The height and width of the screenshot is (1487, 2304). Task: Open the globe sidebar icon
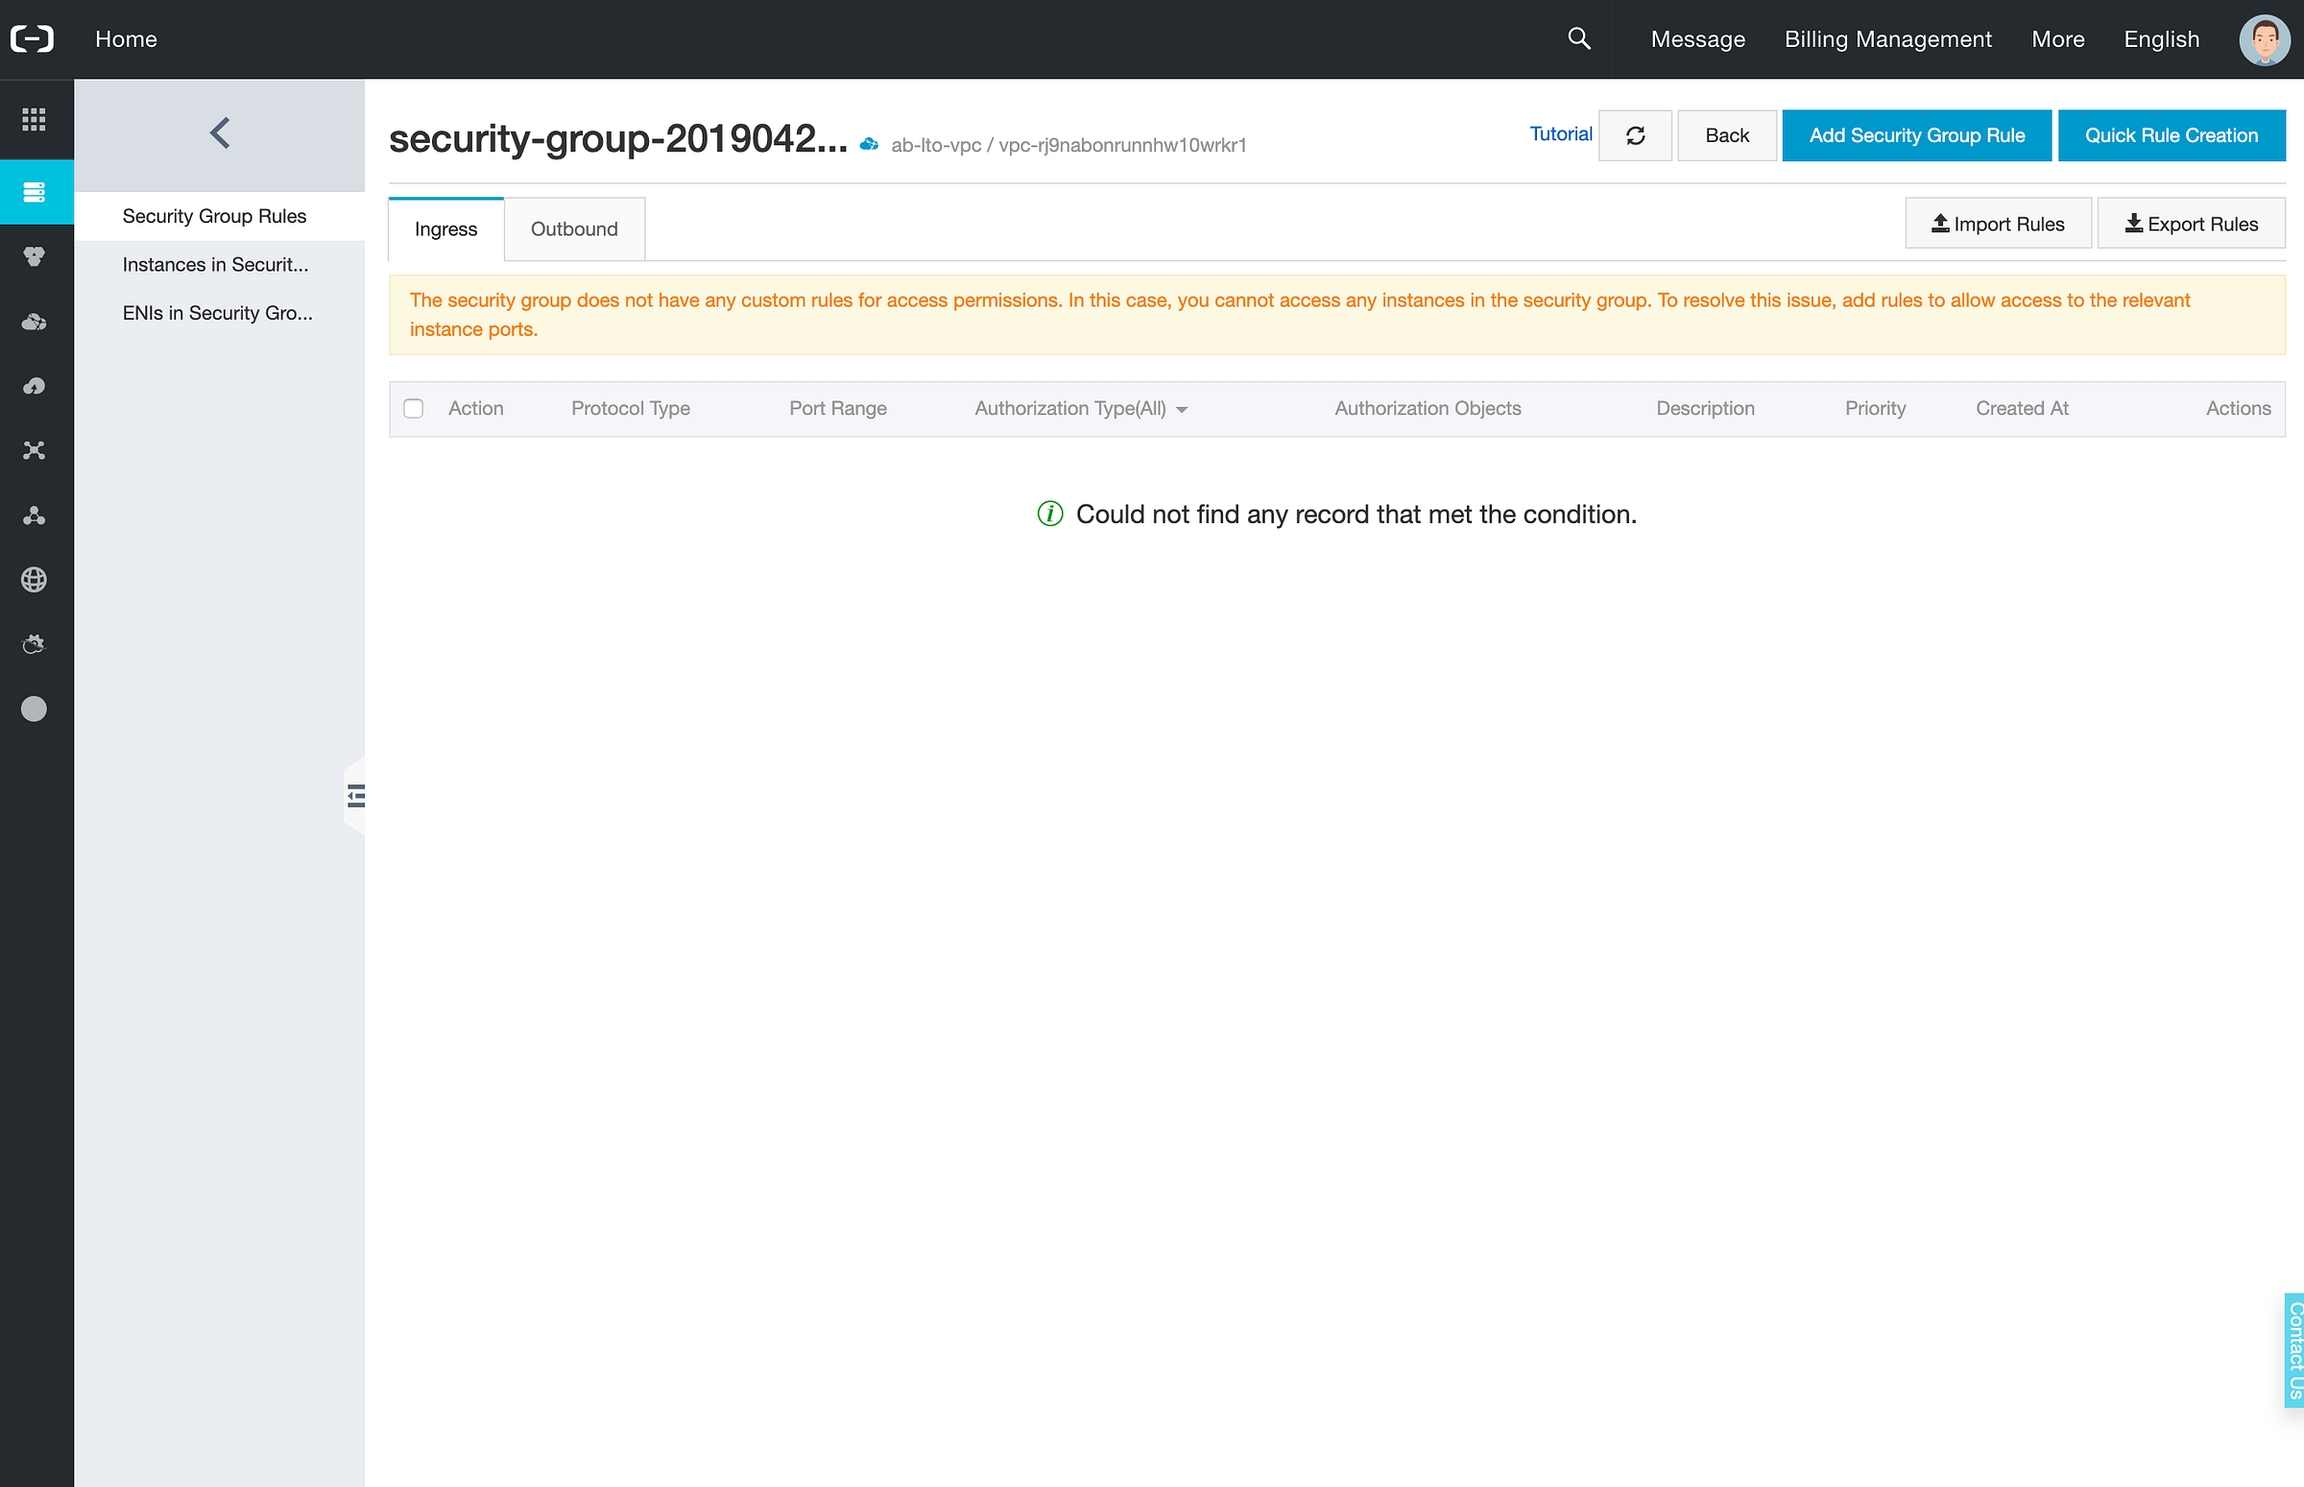[34, 580]
